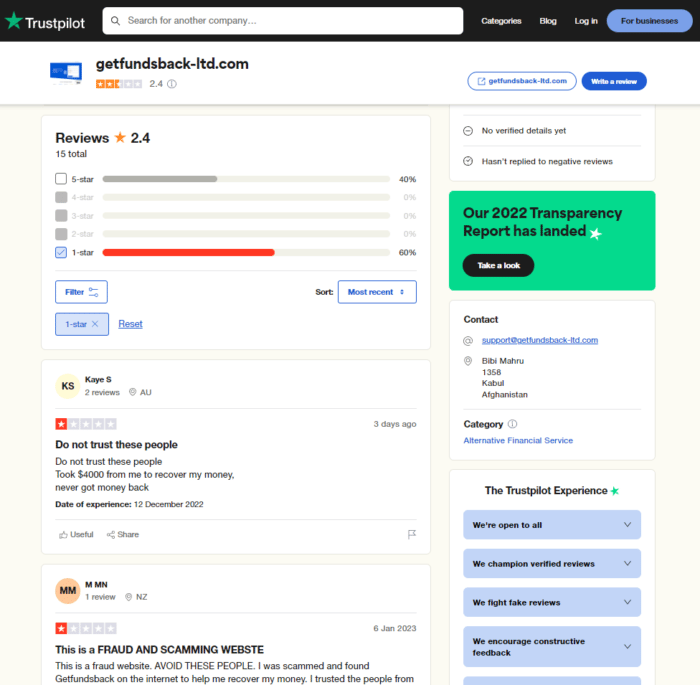The height and width of the screenshot is (685, 700).
Task: Click the No verified details icon
Action: pyautogui.click(x=468, y=131)
